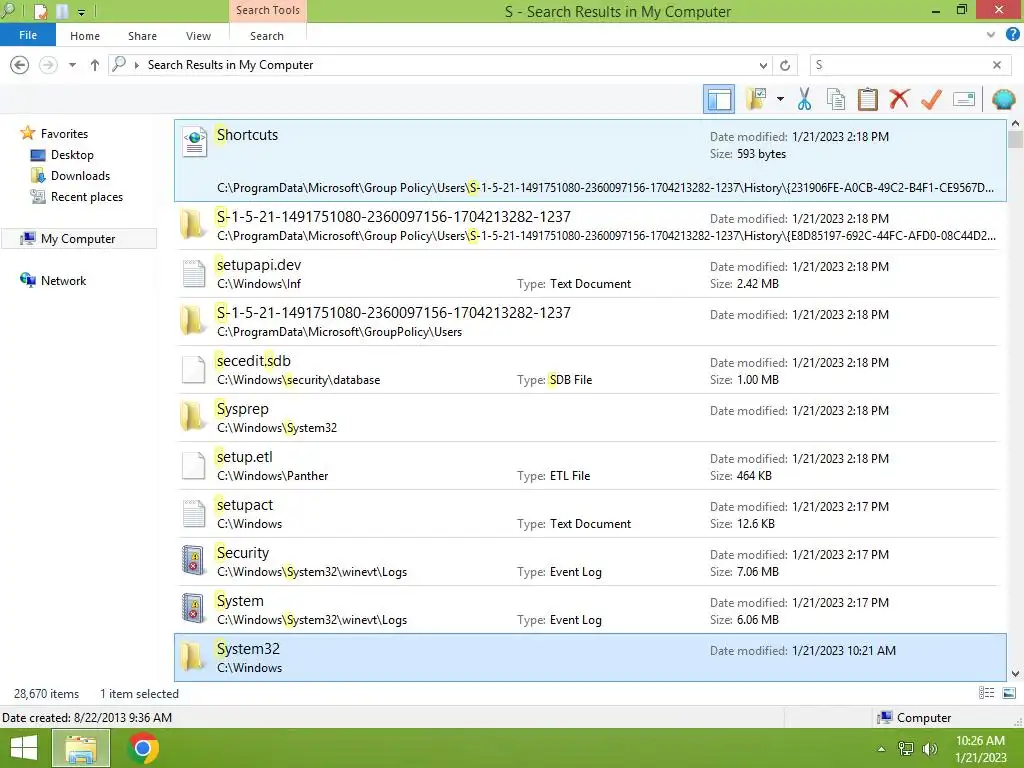Click the folder options toolbar icon
Viewport: 1024px width, 768px height.
pos(756,99)
